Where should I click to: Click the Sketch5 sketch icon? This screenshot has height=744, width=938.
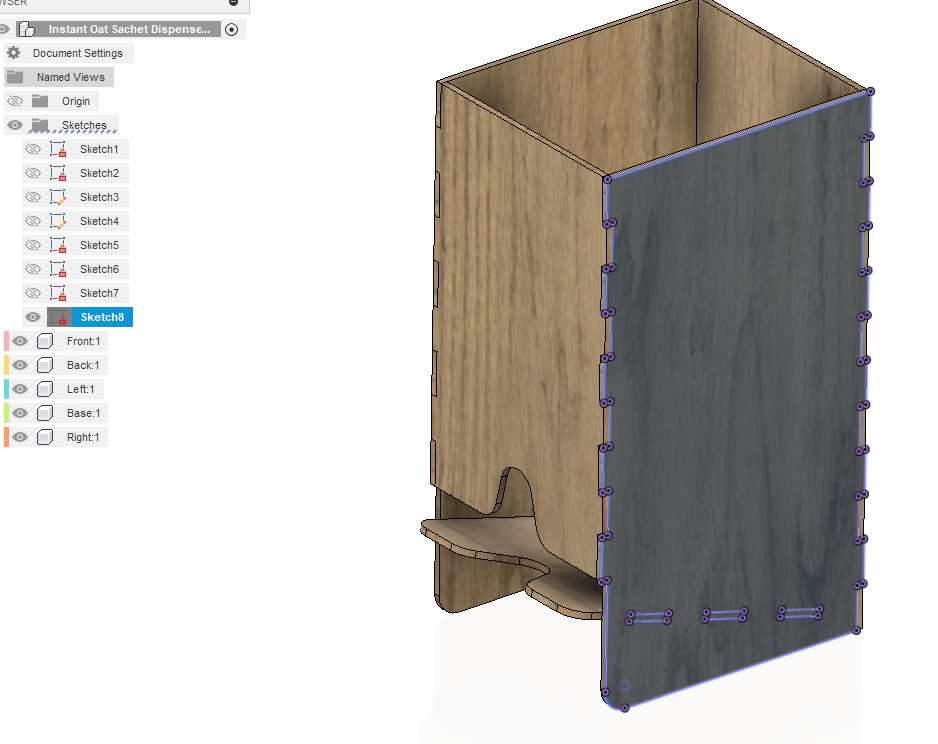(58, 245)
